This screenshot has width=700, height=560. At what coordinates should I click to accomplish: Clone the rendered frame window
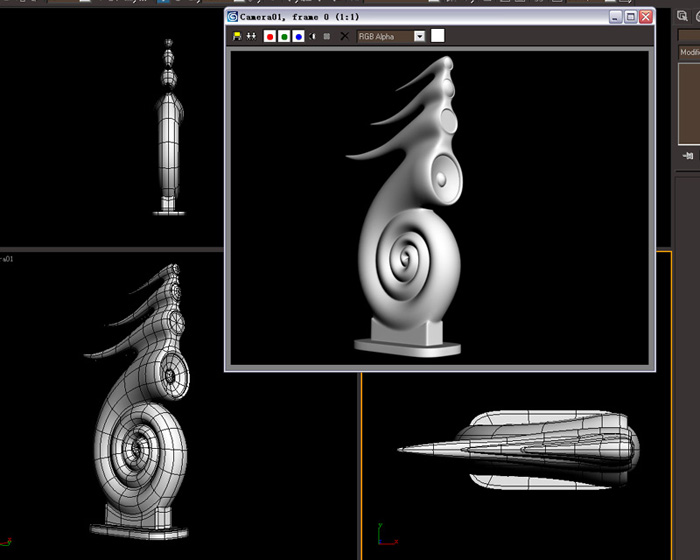tap(251, 36)
